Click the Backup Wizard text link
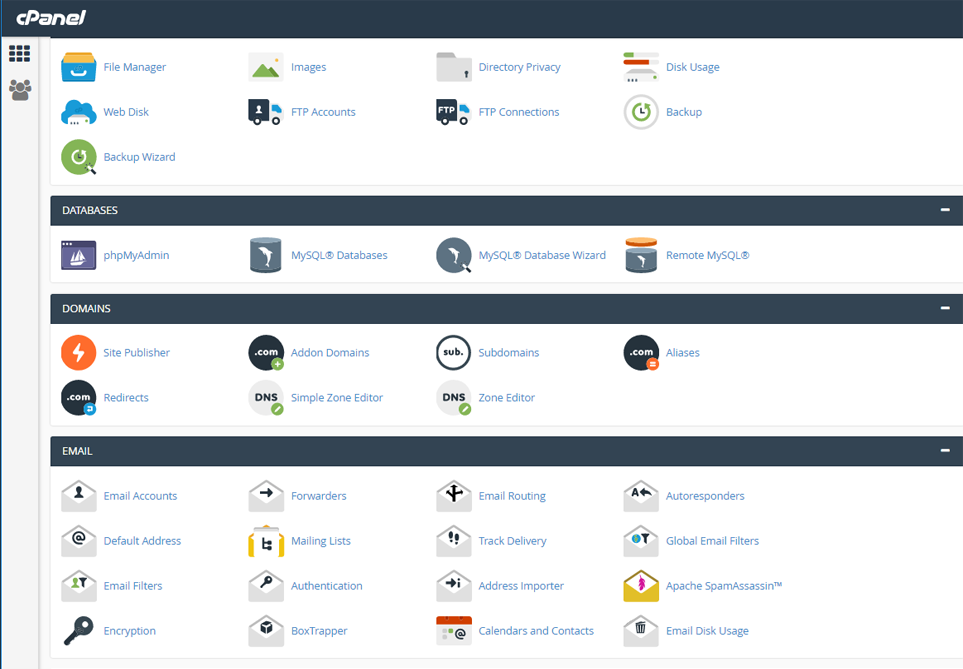The image size is (963, 669). [139, 157]
